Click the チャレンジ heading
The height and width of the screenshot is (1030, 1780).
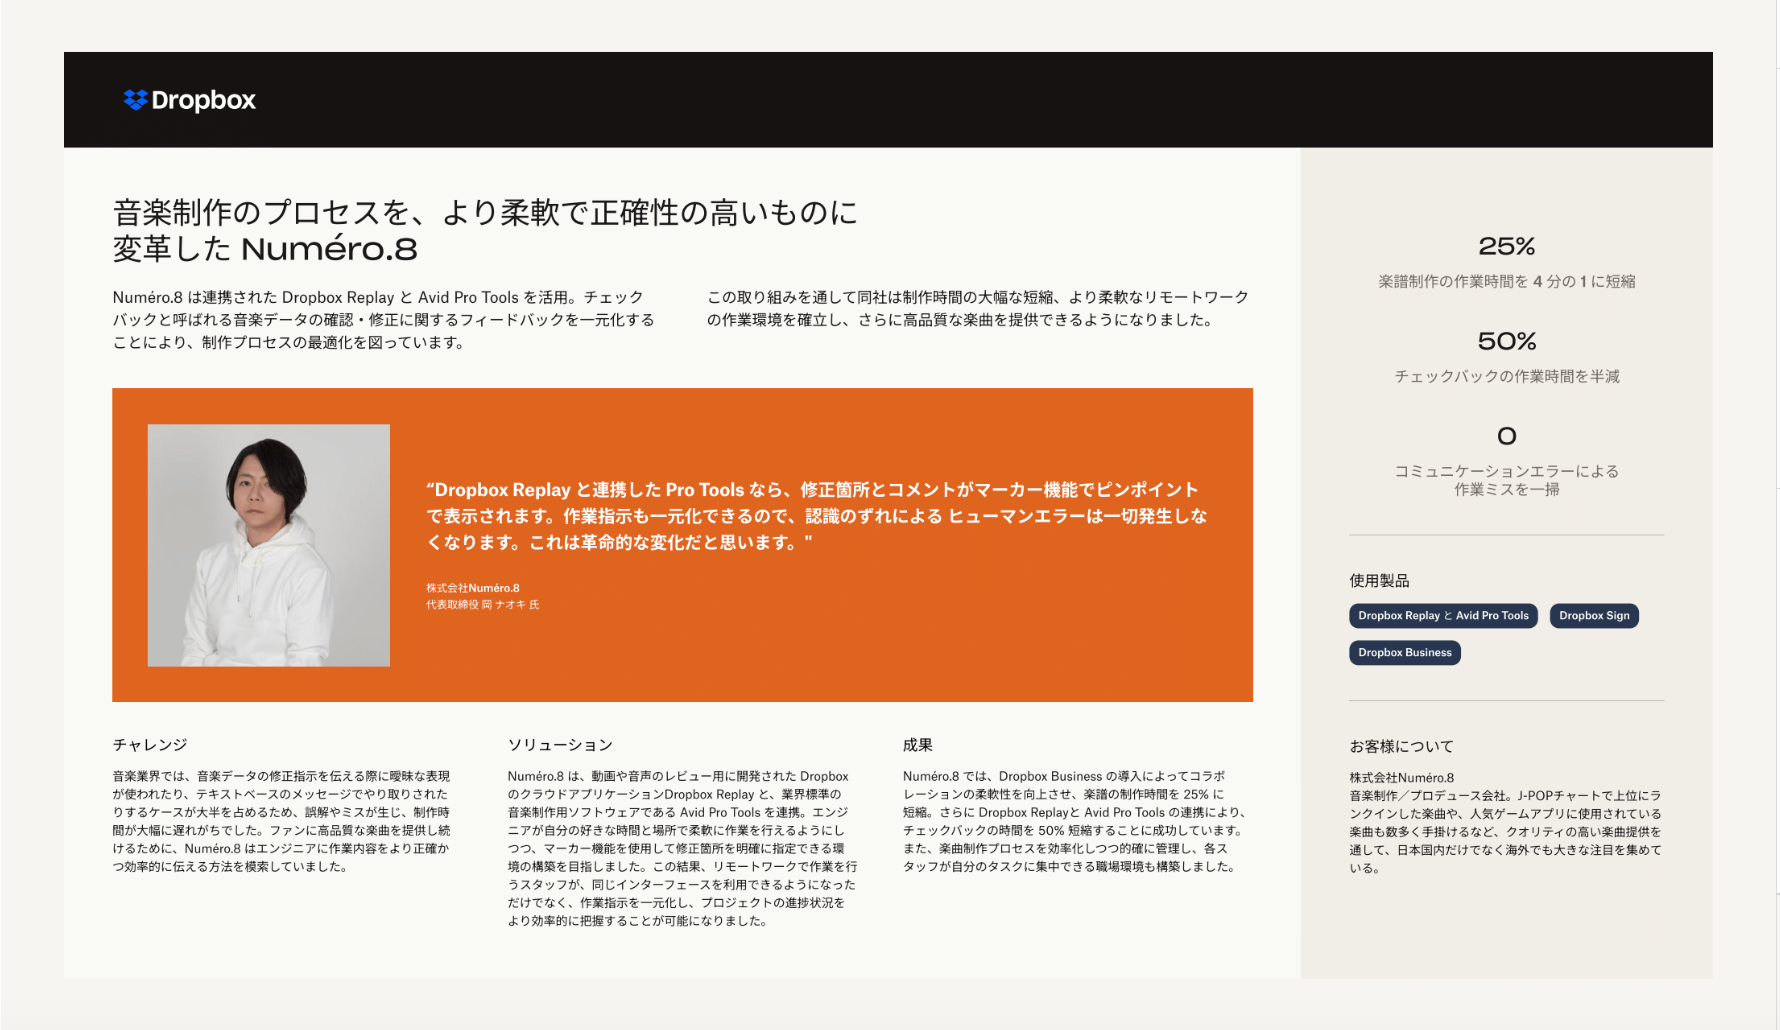(x=150, y=745)
